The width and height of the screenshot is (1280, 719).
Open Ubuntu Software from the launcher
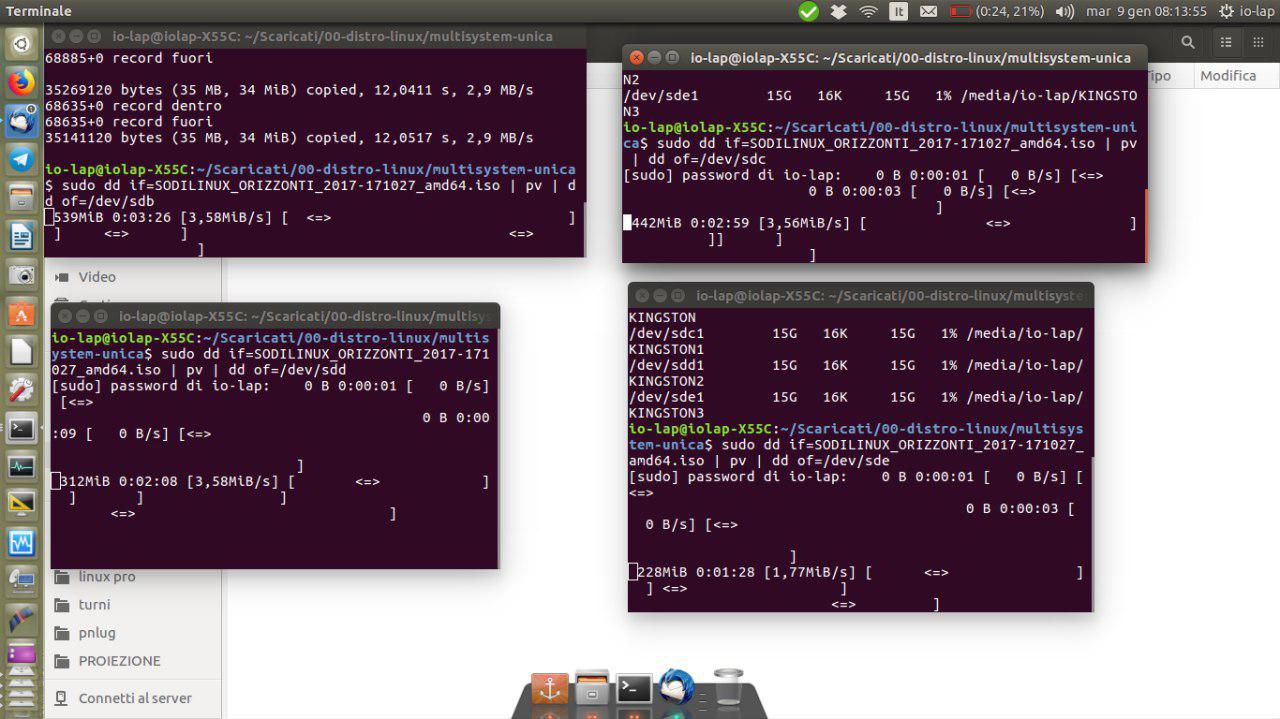click(21, 314)
